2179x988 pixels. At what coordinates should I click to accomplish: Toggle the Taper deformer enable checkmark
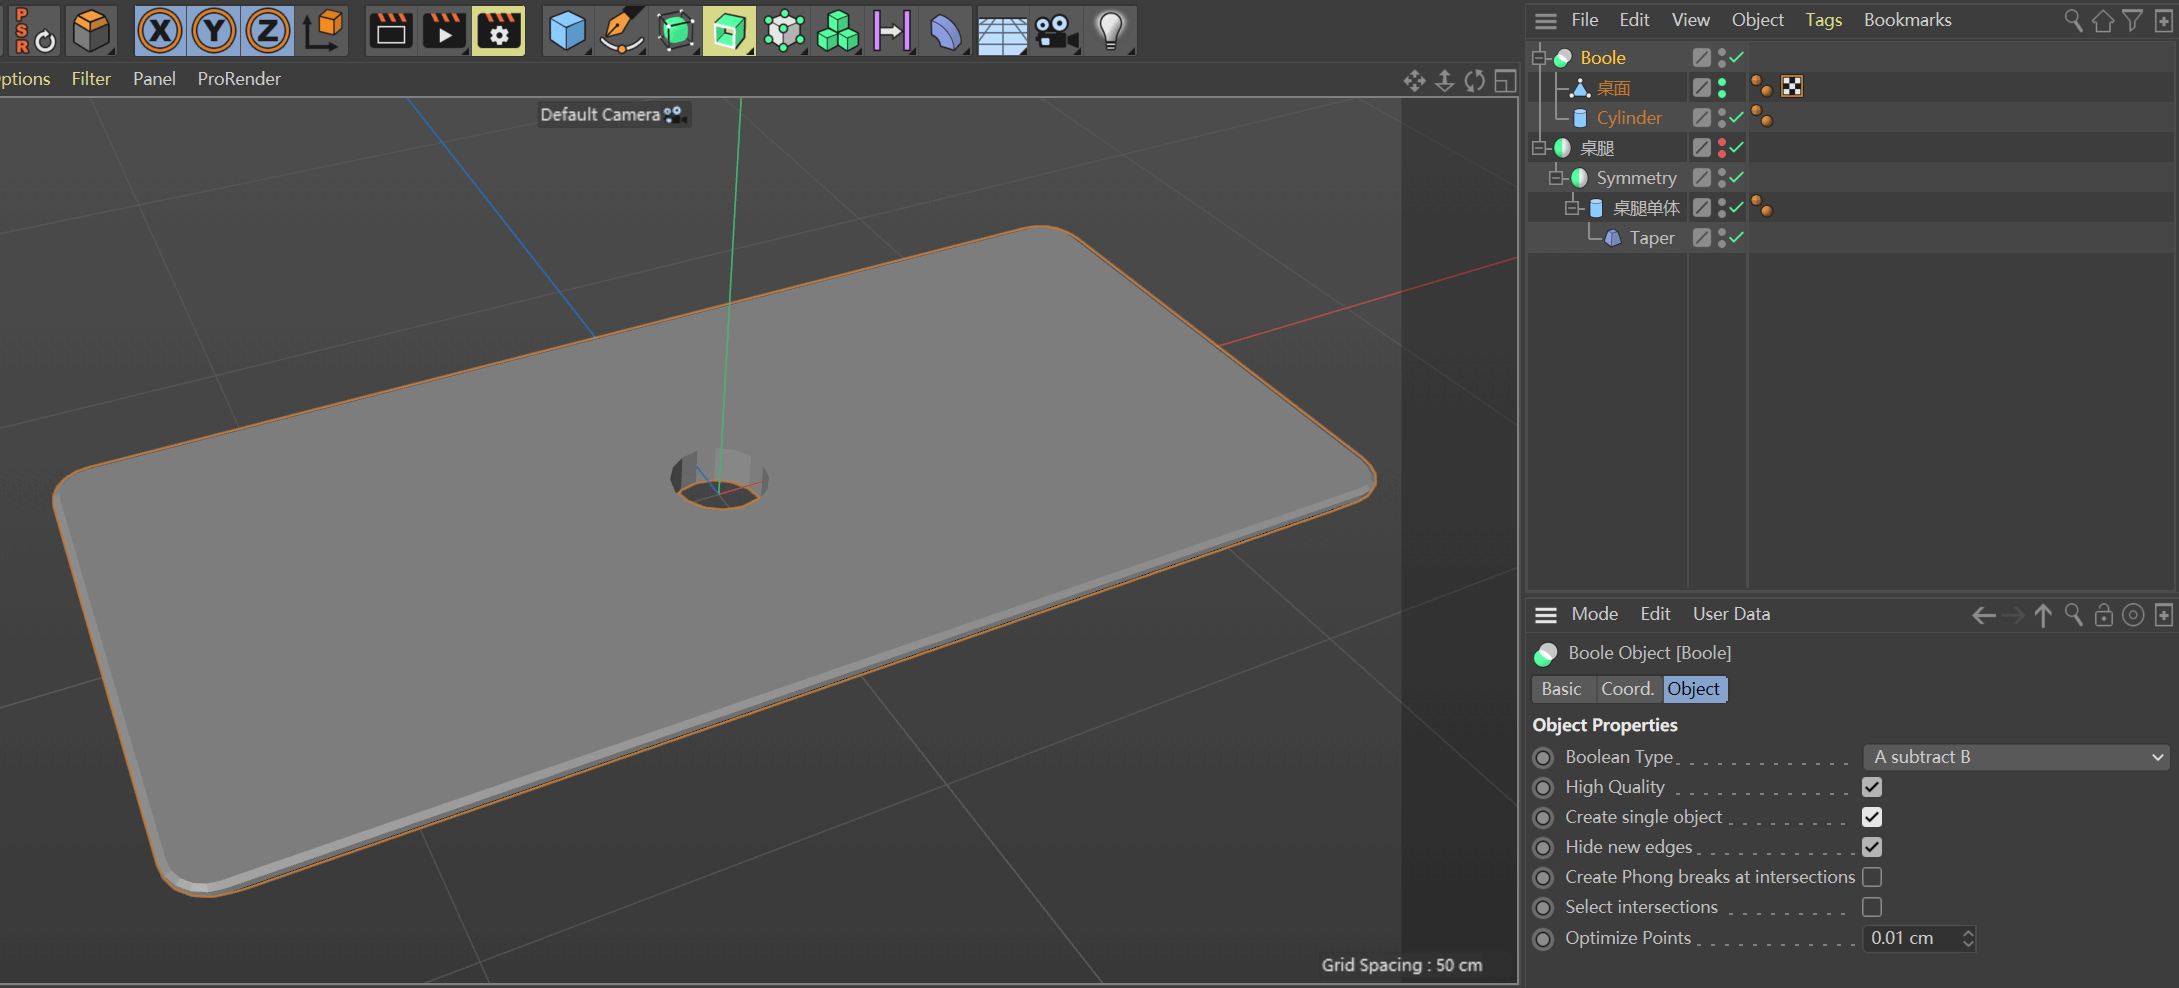pyautogui.click(x=1737, y=237)
